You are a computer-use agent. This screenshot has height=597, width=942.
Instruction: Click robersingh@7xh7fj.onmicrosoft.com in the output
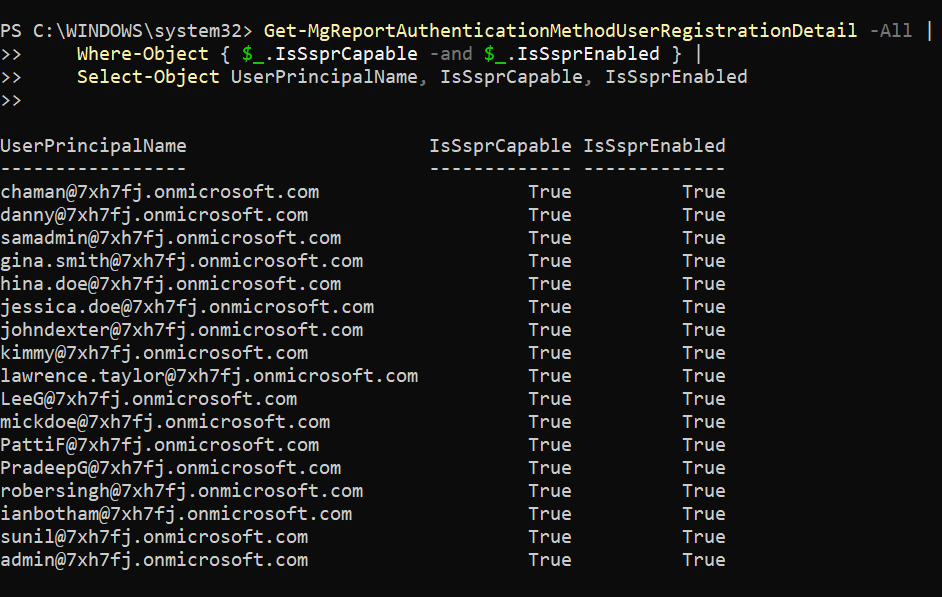pos(181,491)
